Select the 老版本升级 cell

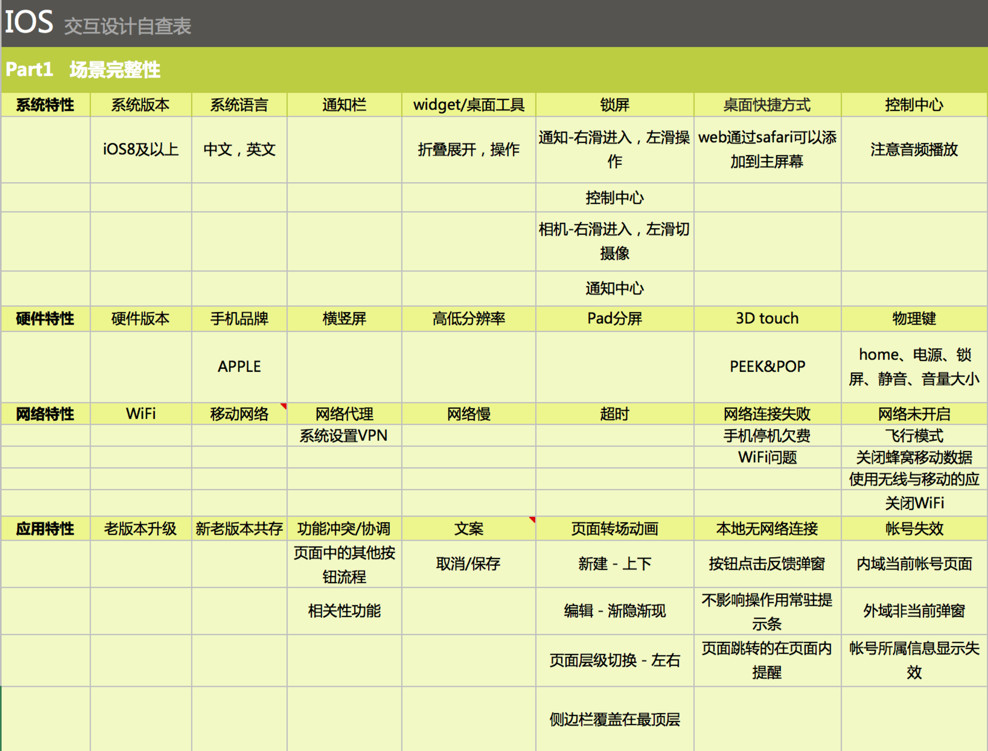coord(141,529)
